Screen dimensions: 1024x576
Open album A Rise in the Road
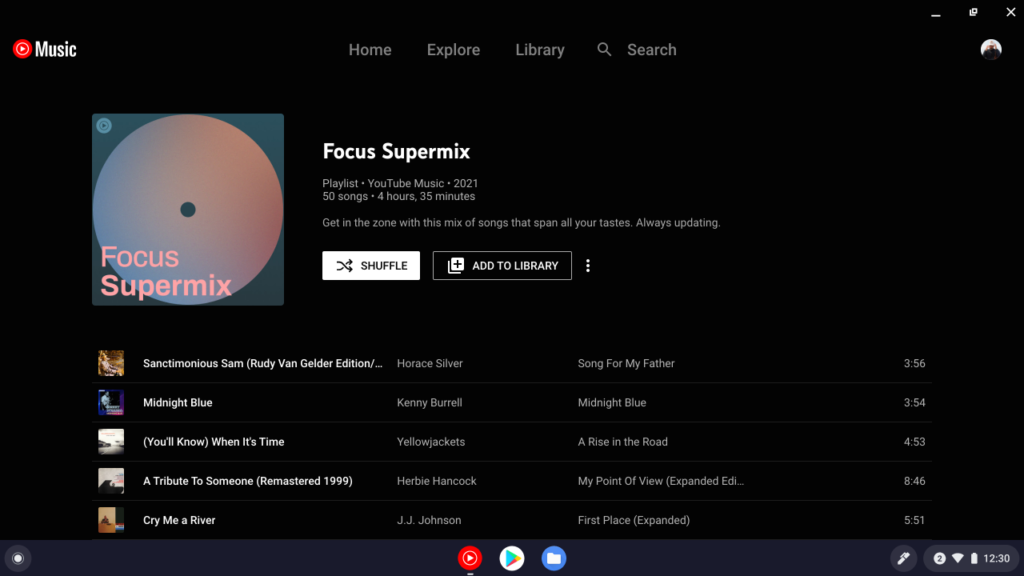point(622,441)
